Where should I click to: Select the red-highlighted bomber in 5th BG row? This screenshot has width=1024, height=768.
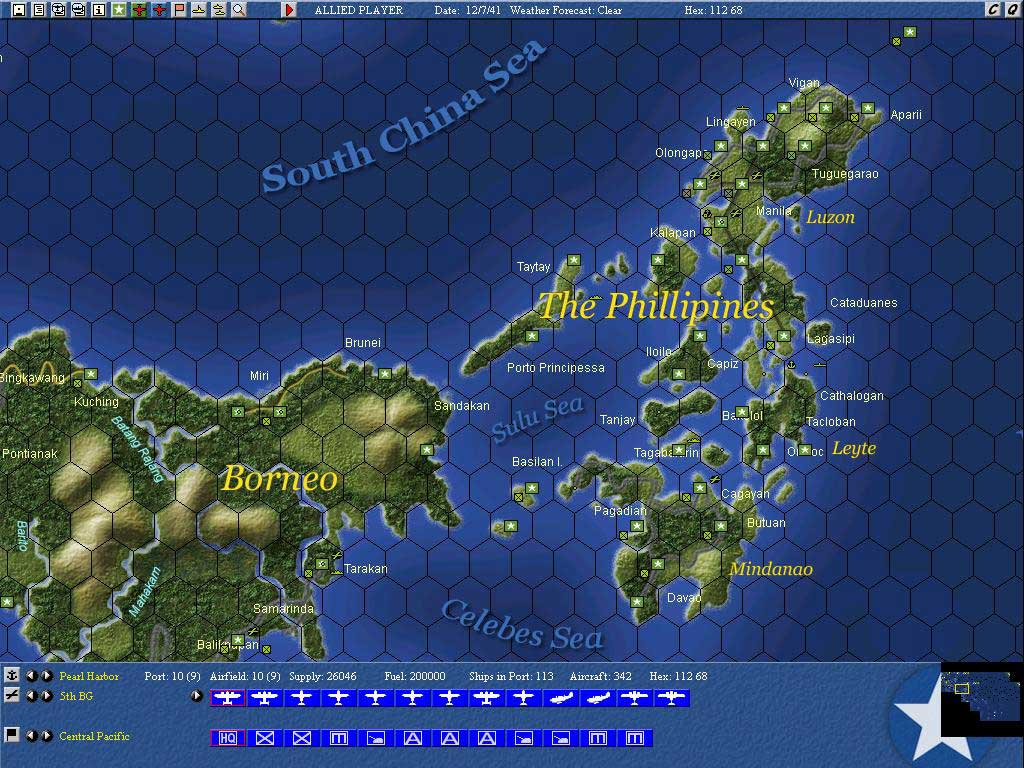[x=227, y=698]
